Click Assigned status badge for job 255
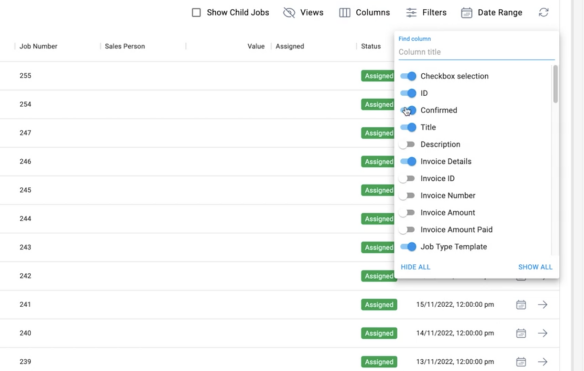The image size is (584, 371). [378, 76]
